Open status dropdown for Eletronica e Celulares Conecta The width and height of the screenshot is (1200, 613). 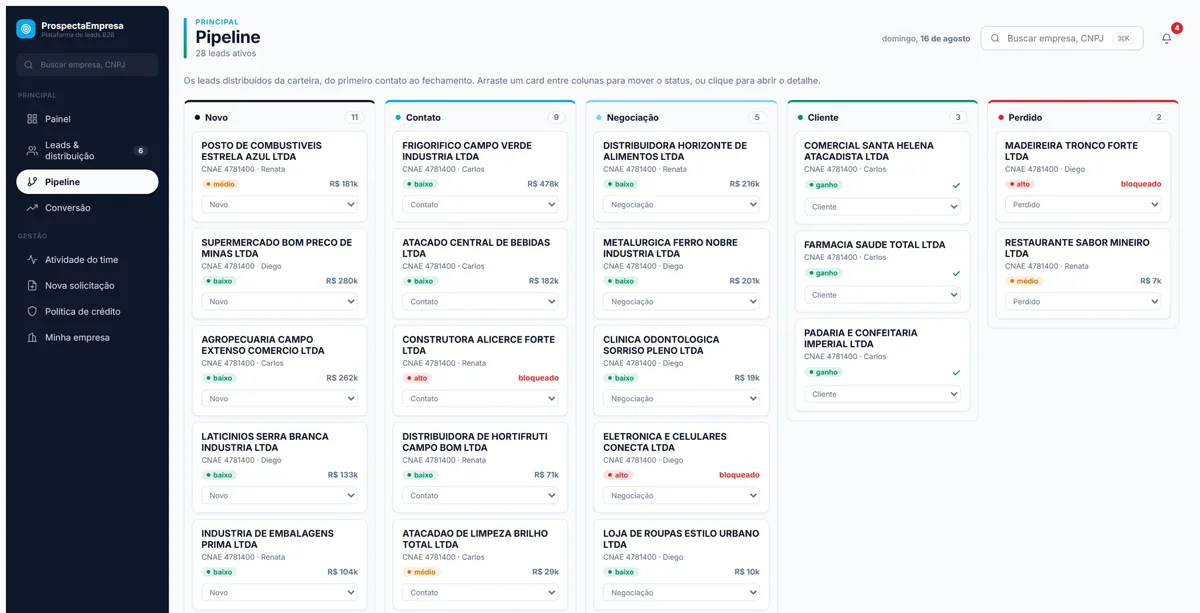(x=681, y=496)
